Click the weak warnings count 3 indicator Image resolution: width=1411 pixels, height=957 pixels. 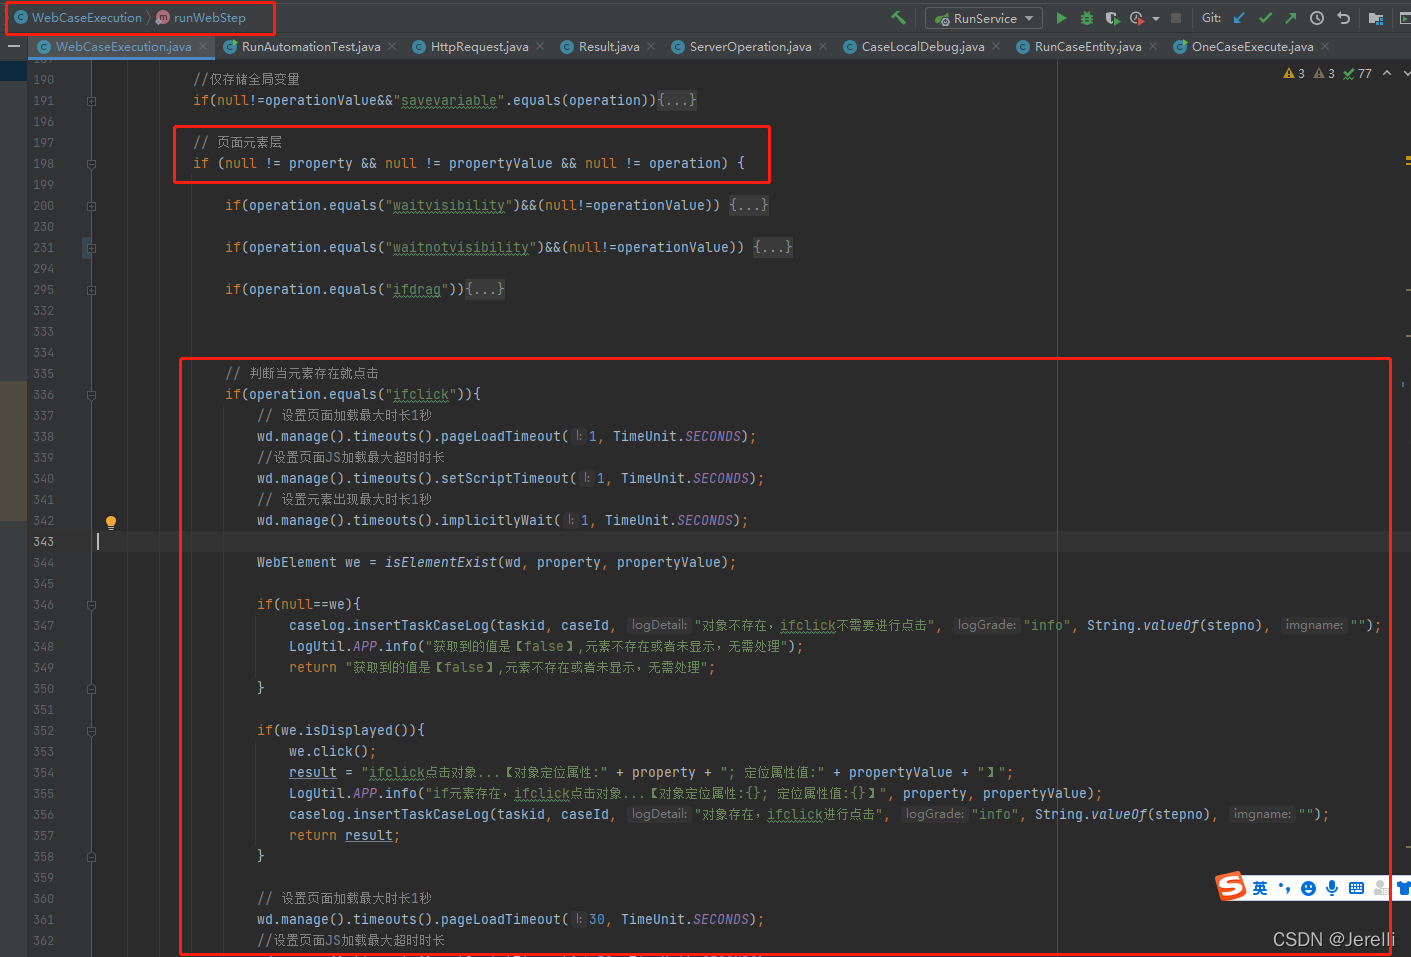click(x=1324, y=74)
